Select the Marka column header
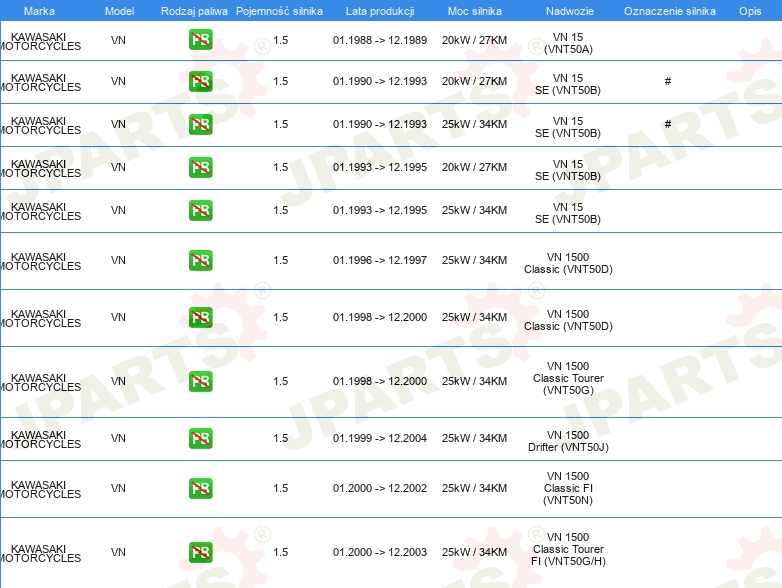782x588 pixels. click(x=39, y=11)
